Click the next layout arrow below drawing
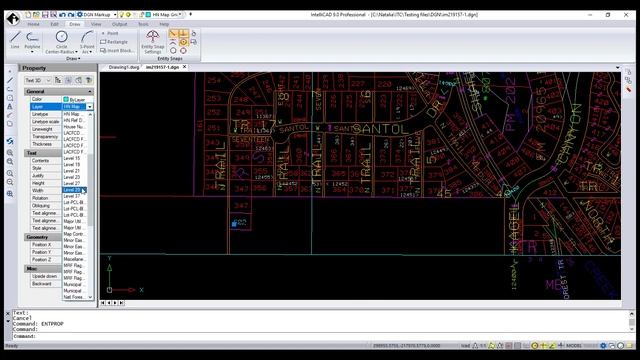 [115, 303]
